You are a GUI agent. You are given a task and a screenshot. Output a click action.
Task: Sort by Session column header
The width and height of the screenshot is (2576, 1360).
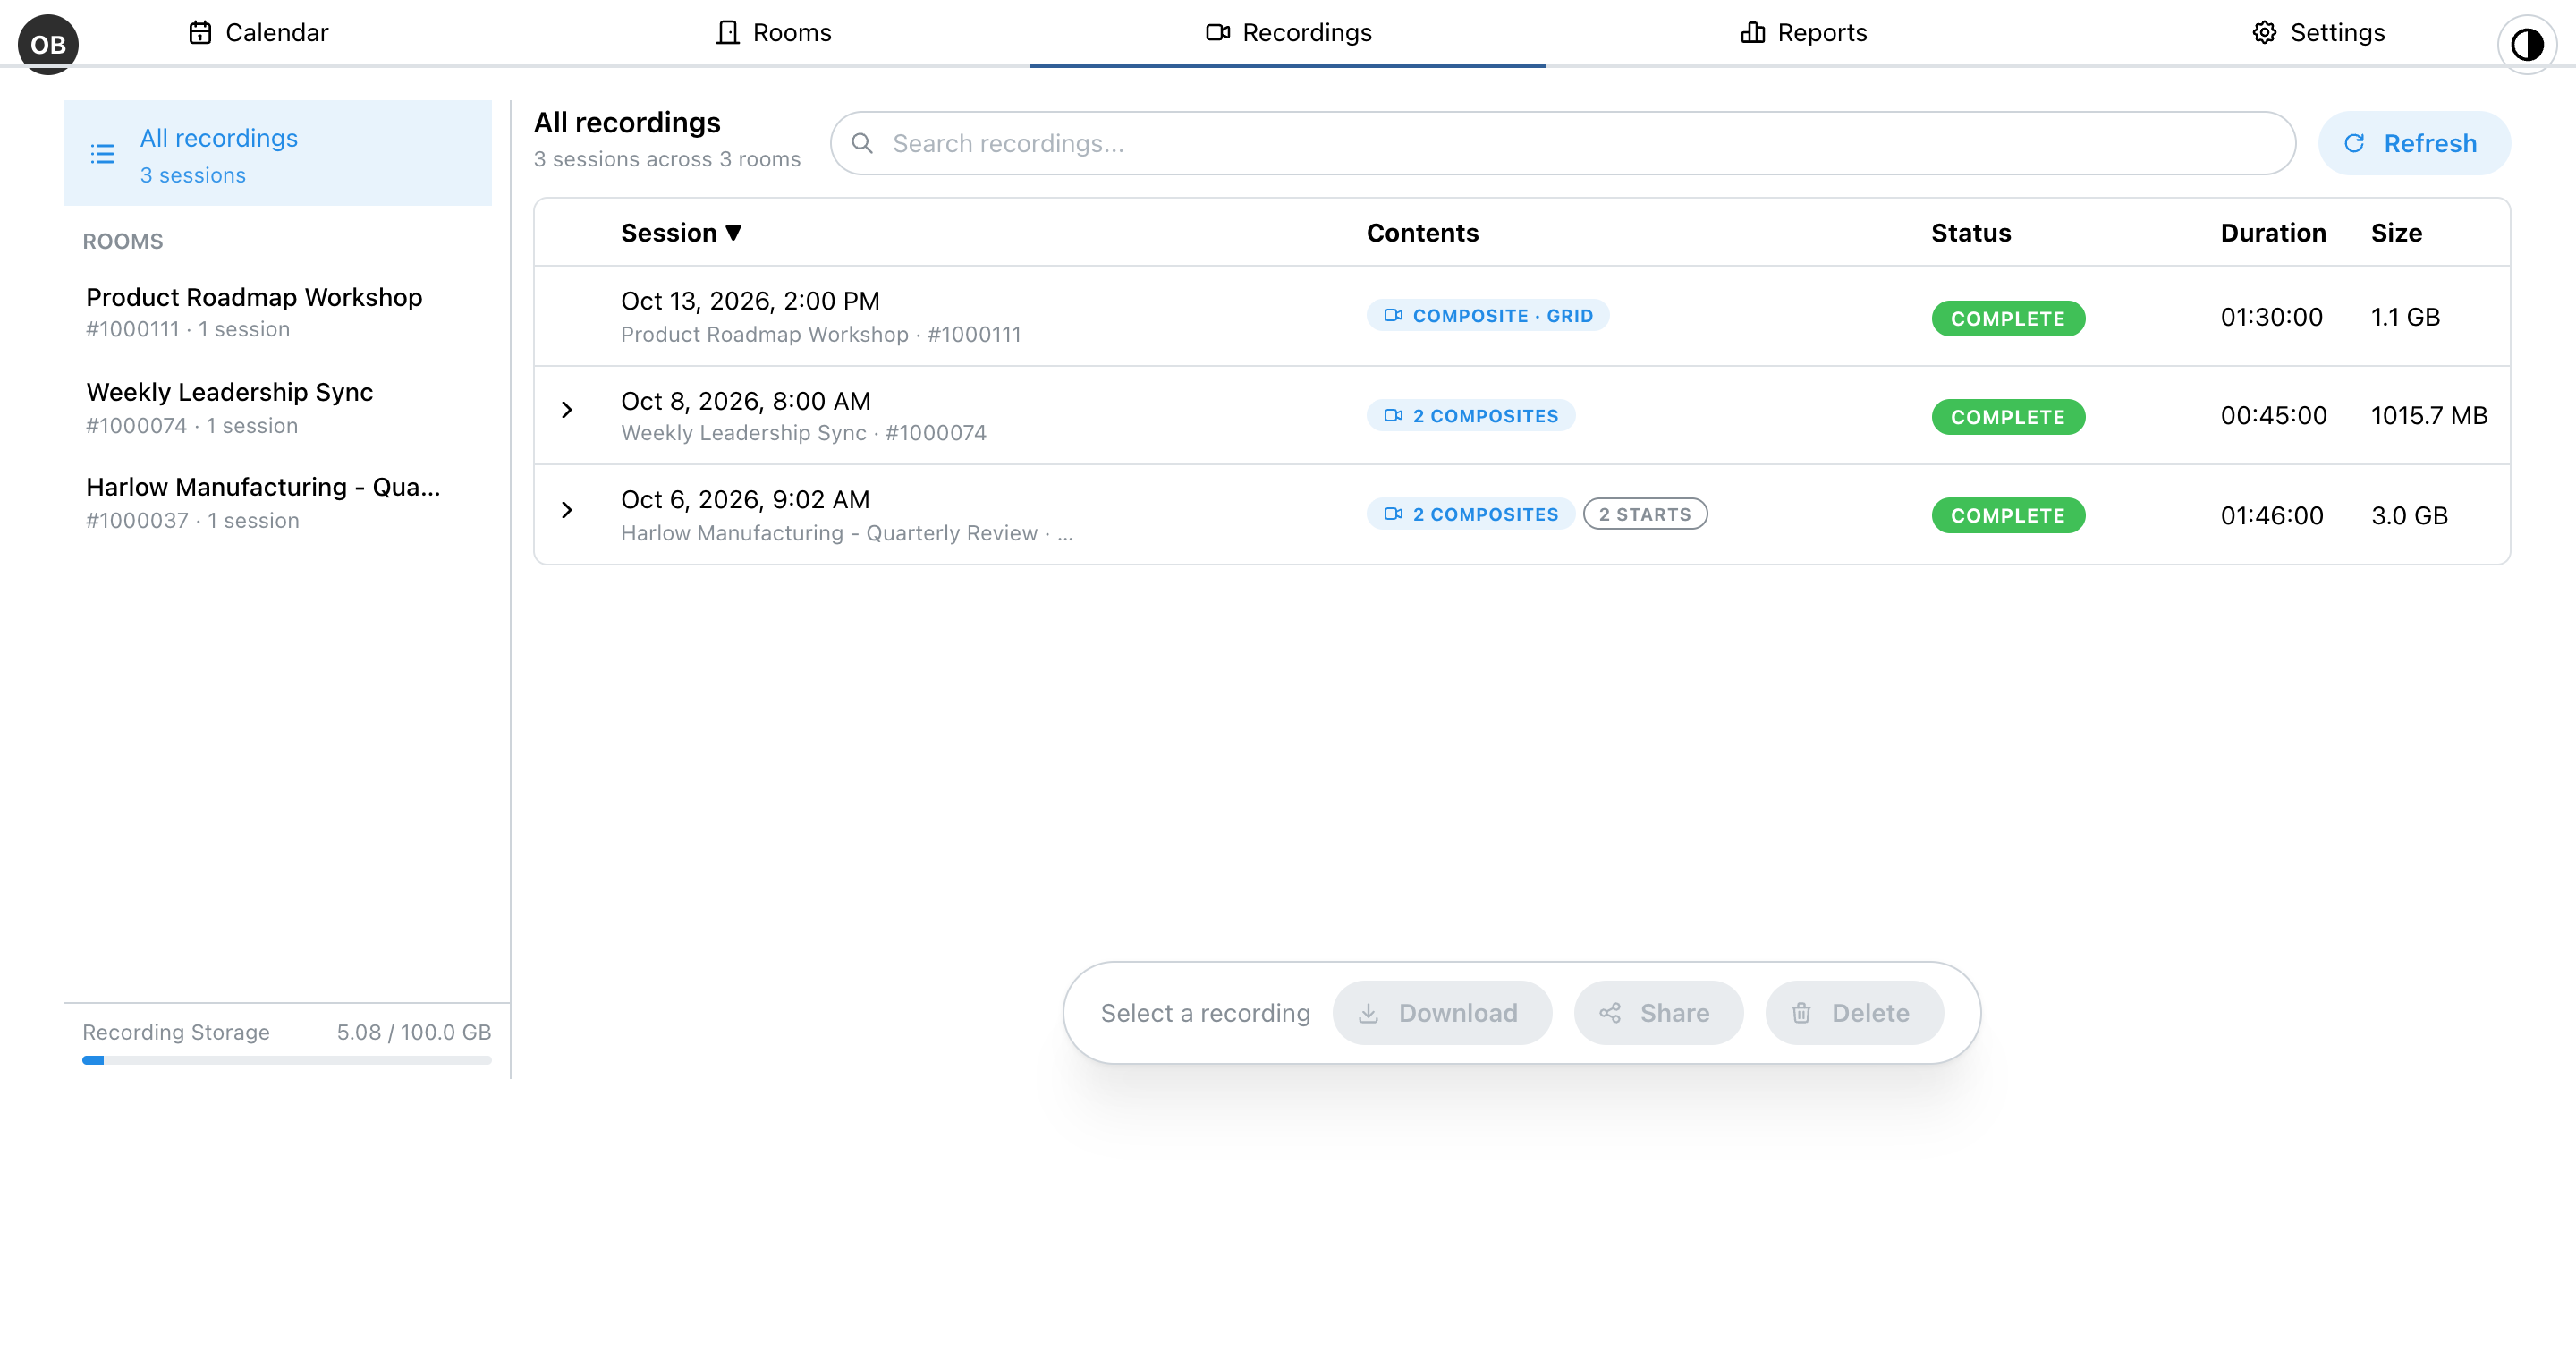(x=681, y=233)
